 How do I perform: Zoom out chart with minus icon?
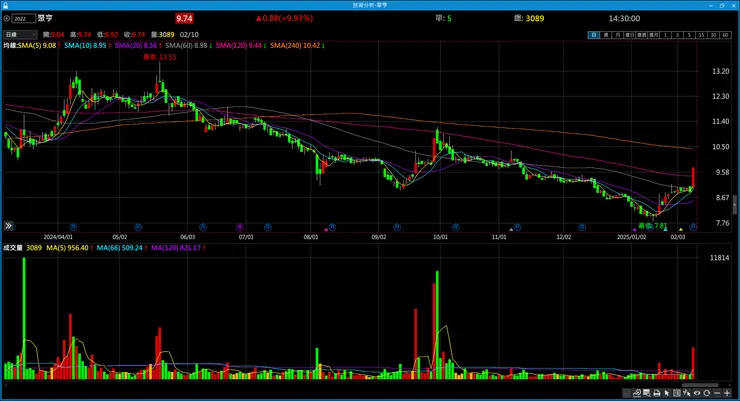click(x=717, y=393)
